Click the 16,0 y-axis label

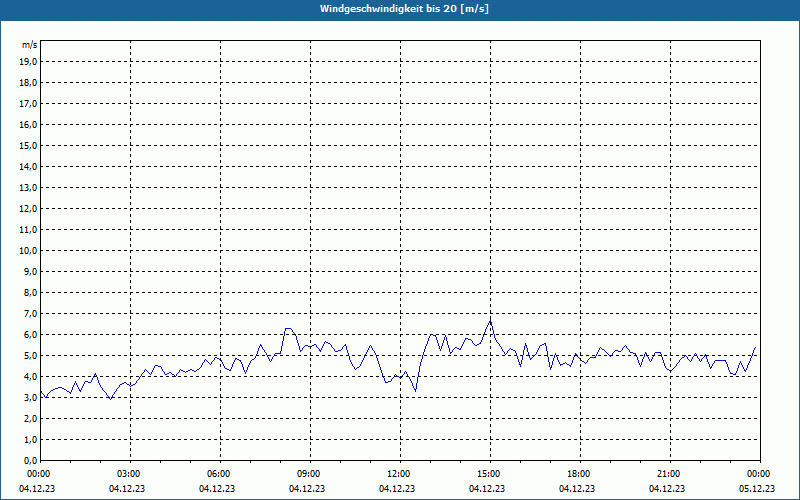(x=28, y=124)
